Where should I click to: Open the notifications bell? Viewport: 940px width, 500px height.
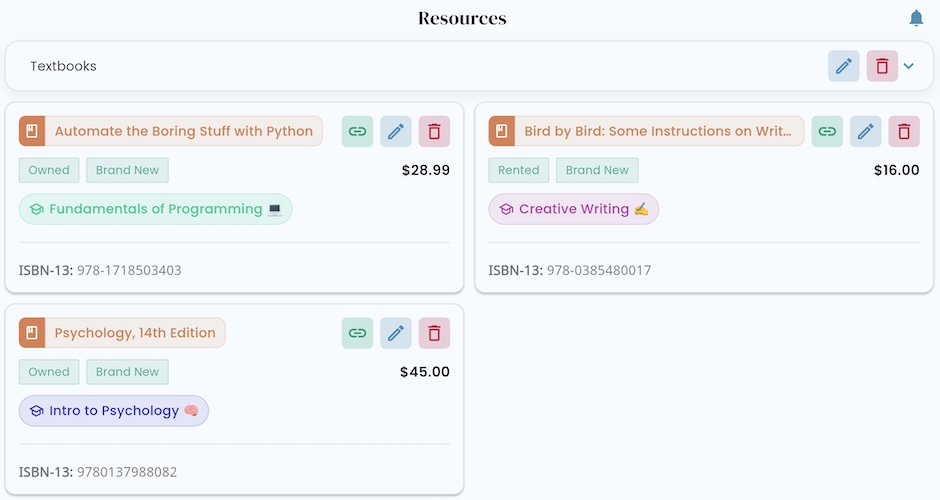coord(916,18)
